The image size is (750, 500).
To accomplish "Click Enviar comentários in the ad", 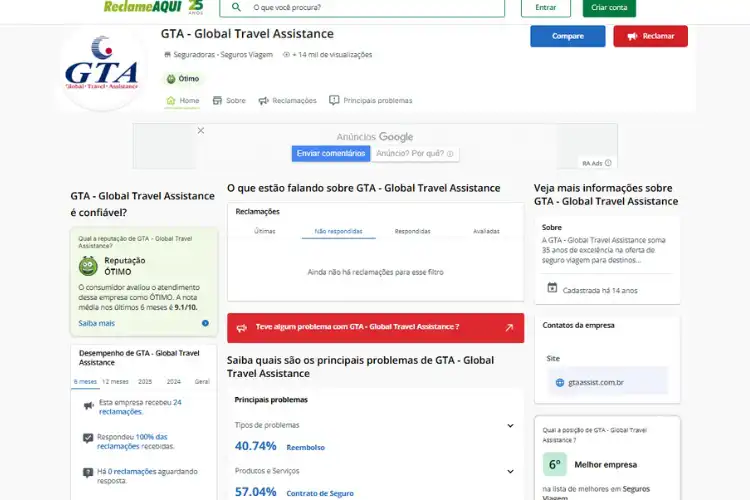I will tap(331, 154).
